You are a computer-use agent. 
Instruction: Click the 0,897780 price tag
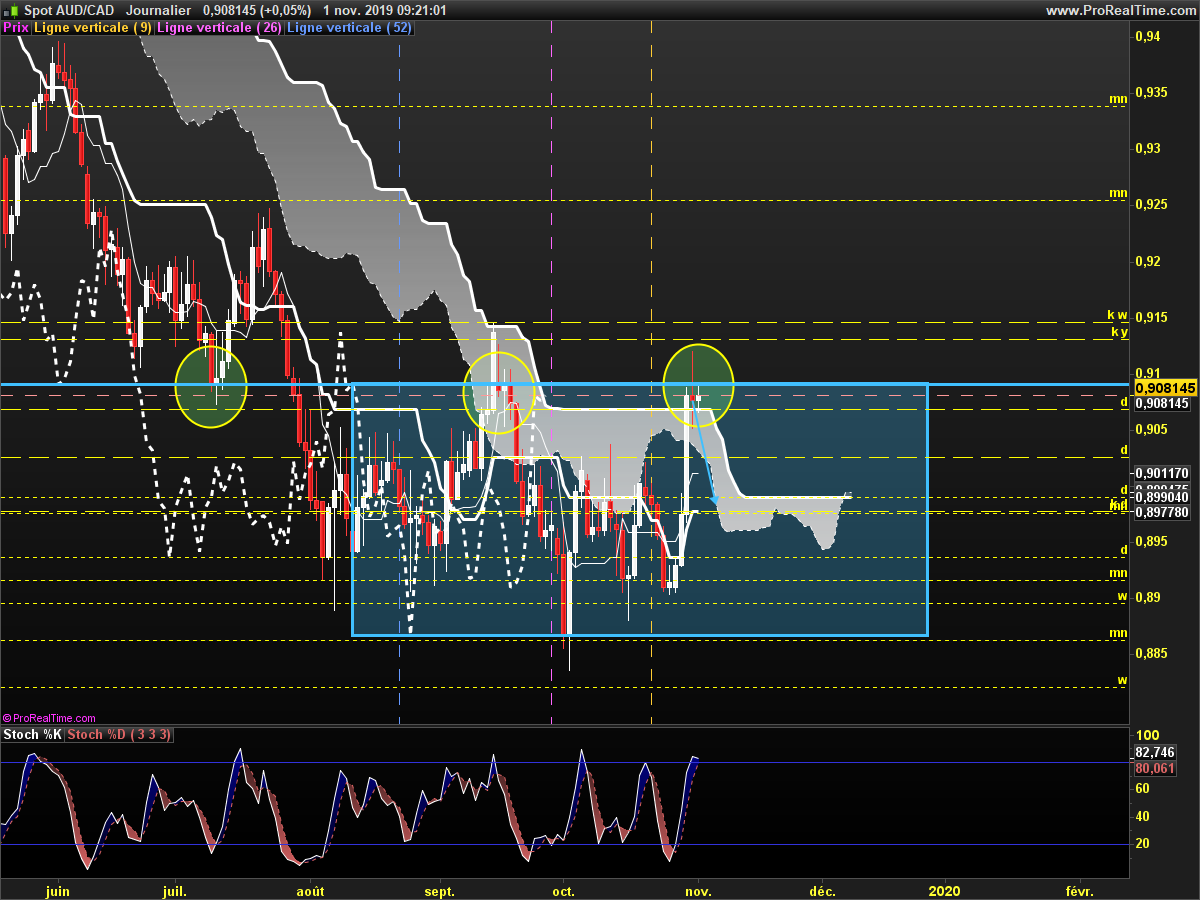(1161, 511)
